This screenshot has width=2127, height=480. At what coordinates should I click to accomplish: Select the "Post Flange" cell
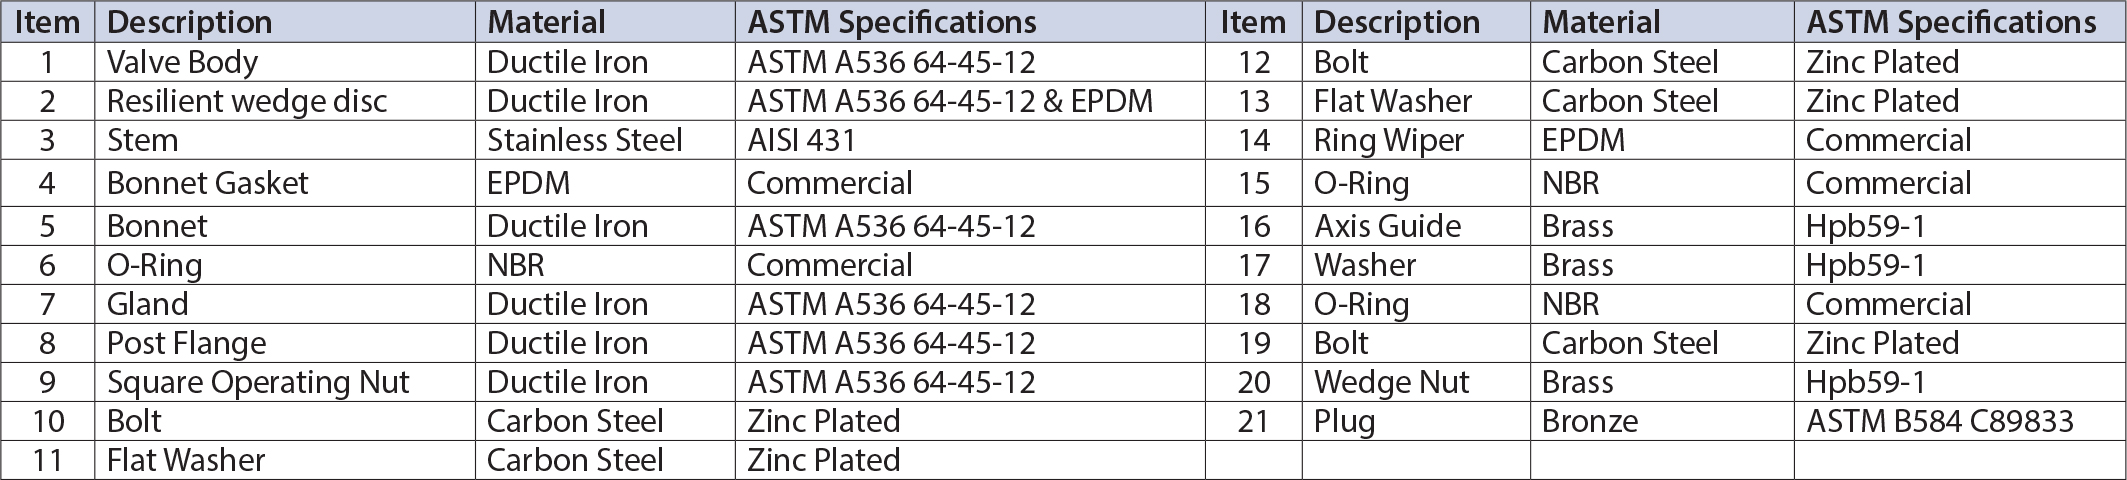pos(186,343)
